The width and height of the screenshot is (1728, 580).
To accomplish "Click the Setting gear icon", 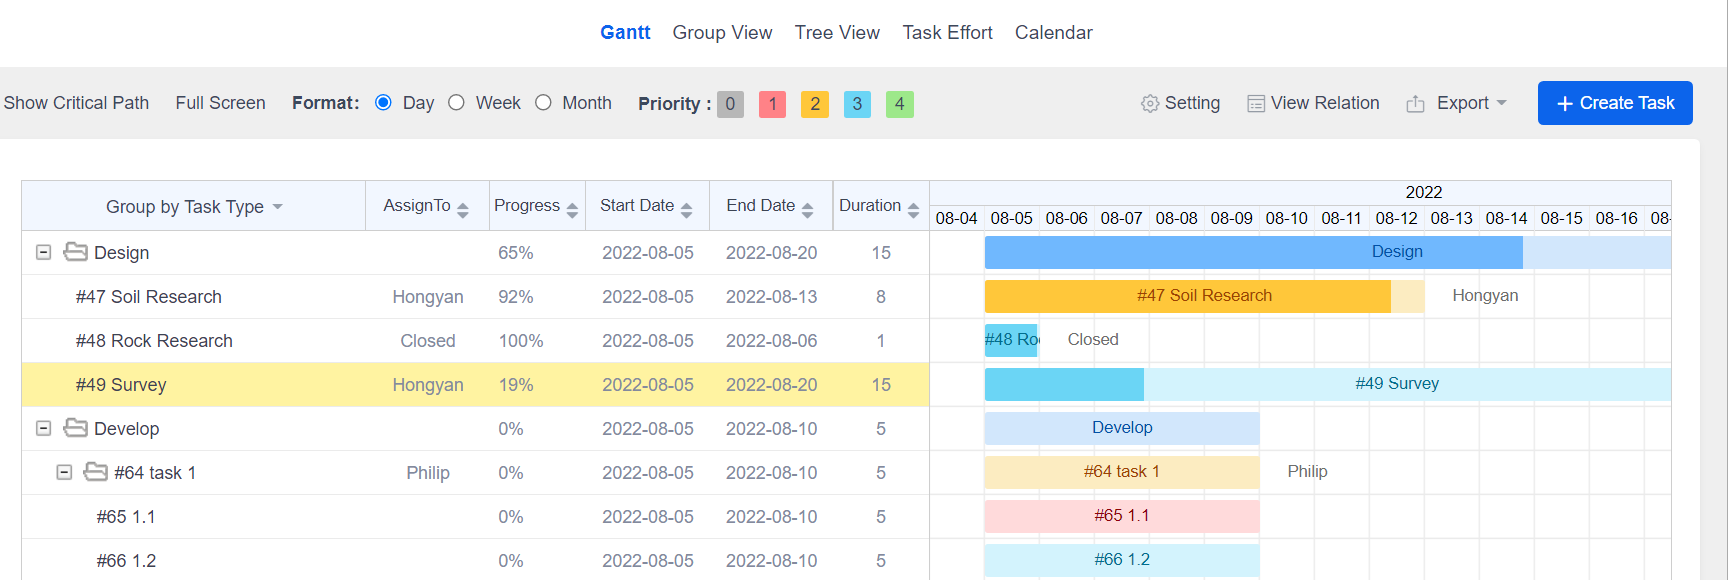I will tap(1150, 104).
